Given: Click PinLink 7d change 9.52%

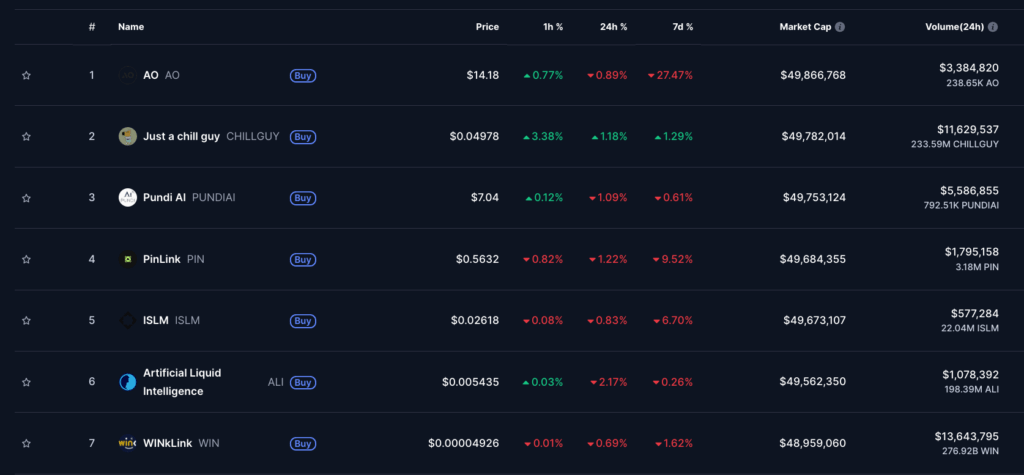Looking at the screenshot, I should [x=673, y=259].
